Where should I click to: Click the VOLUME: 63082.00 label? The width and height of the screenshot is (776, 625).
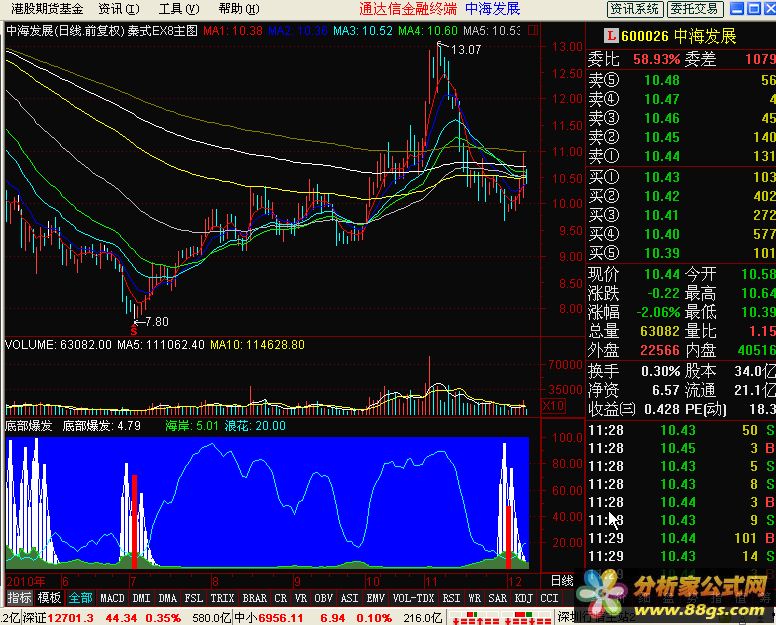pos(58,345)
